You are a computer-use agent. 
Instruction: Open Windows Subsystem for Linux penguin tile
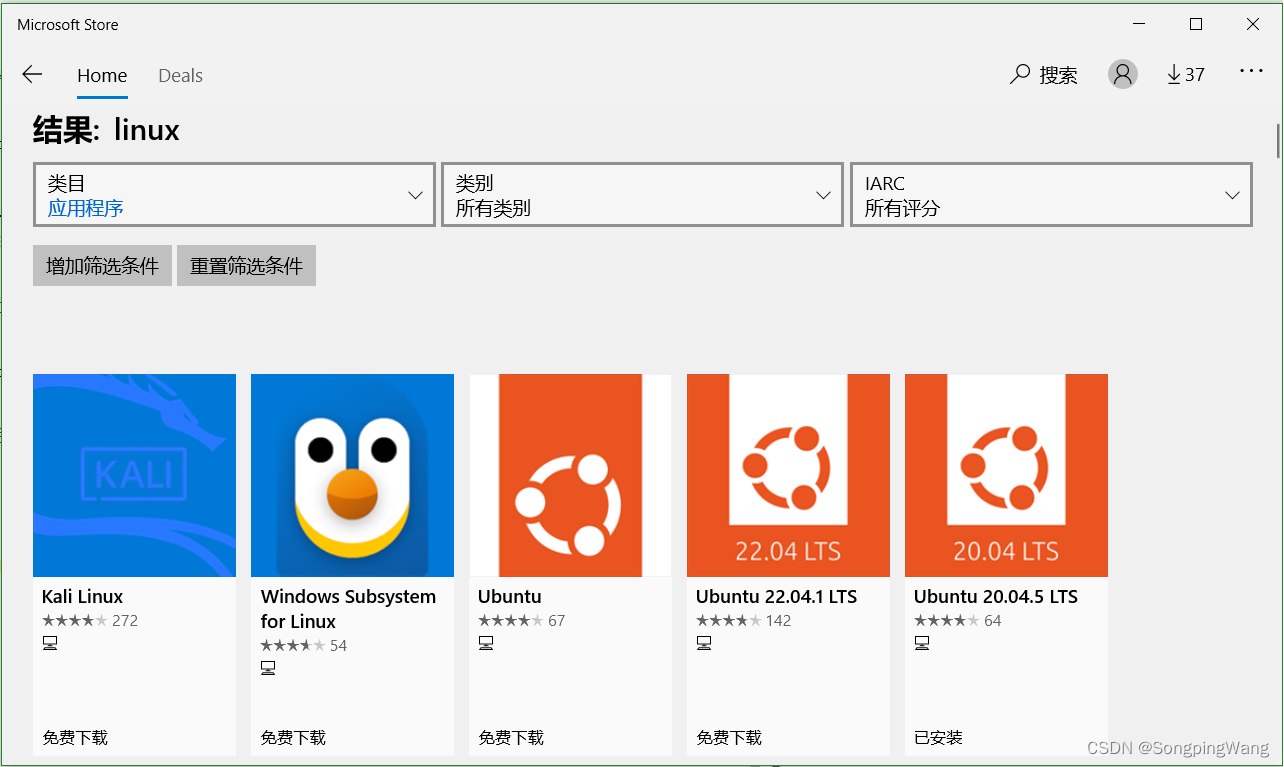[352, 475]
